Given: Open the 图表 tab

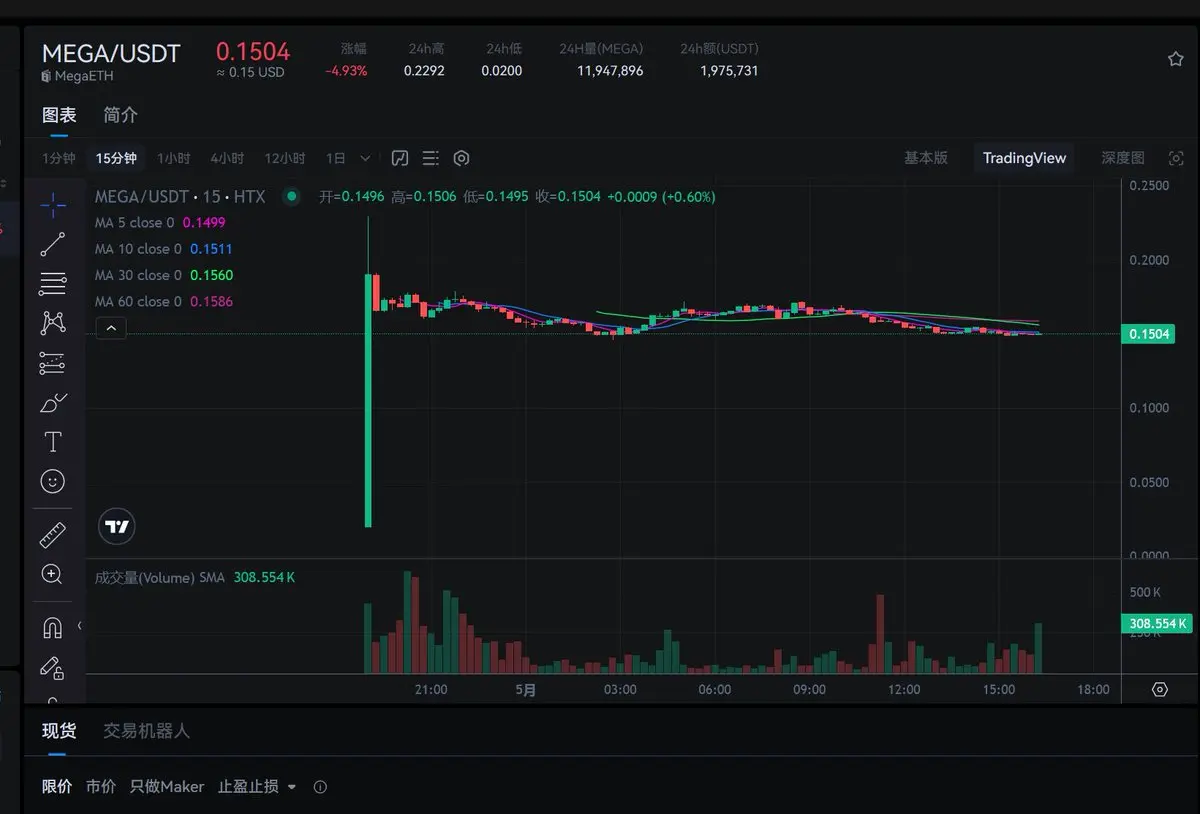Looking at the screenshot, I should 59,115.
